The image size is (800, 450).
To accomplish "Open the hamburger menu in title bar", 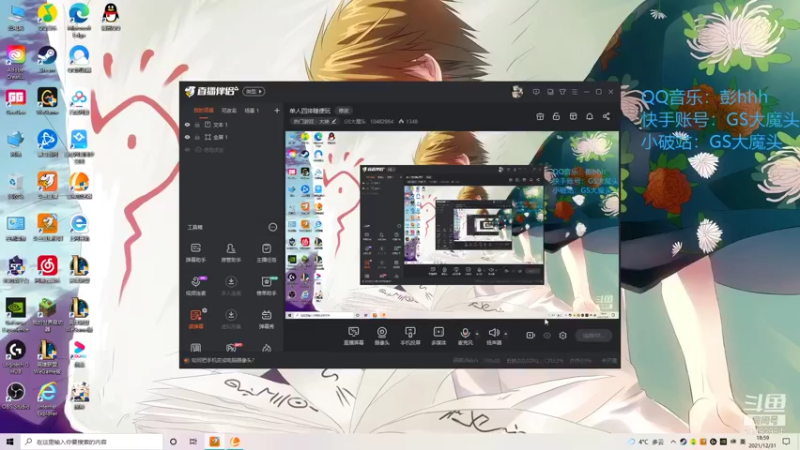I will 574,92.
